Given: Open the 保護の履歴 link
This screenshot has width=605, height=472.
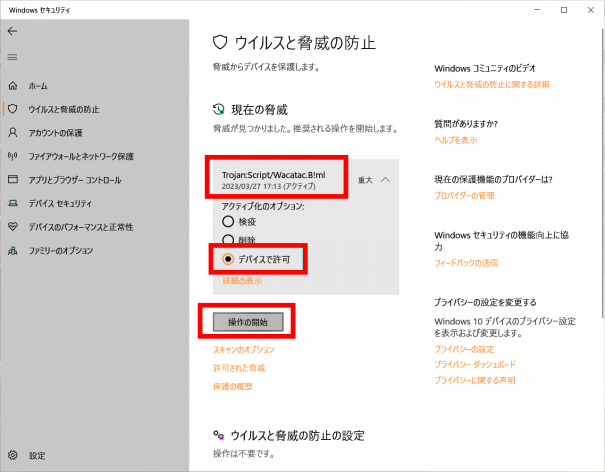Looking at the screenshot, I should tap(232, 386).
